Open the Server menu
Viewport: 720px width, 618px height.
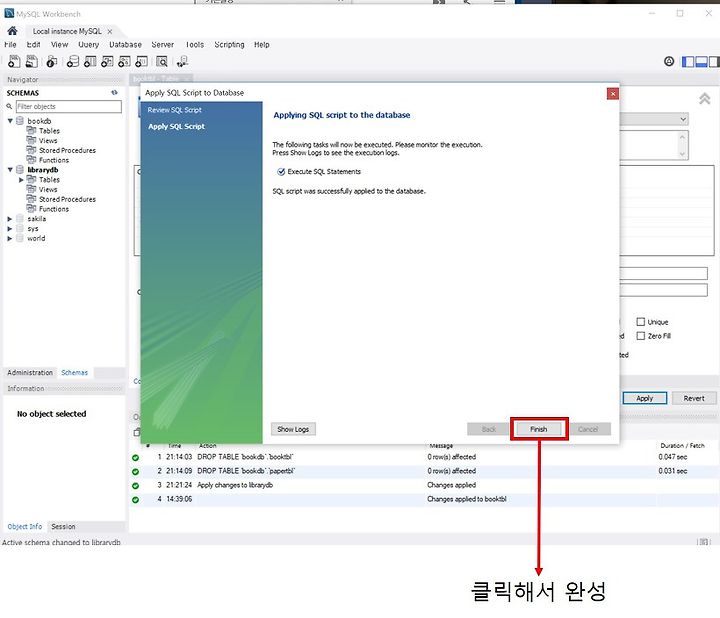163,45
